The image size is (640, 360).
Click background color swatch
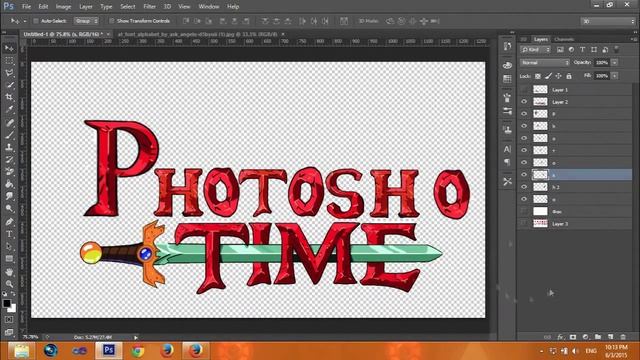(12, 308)
